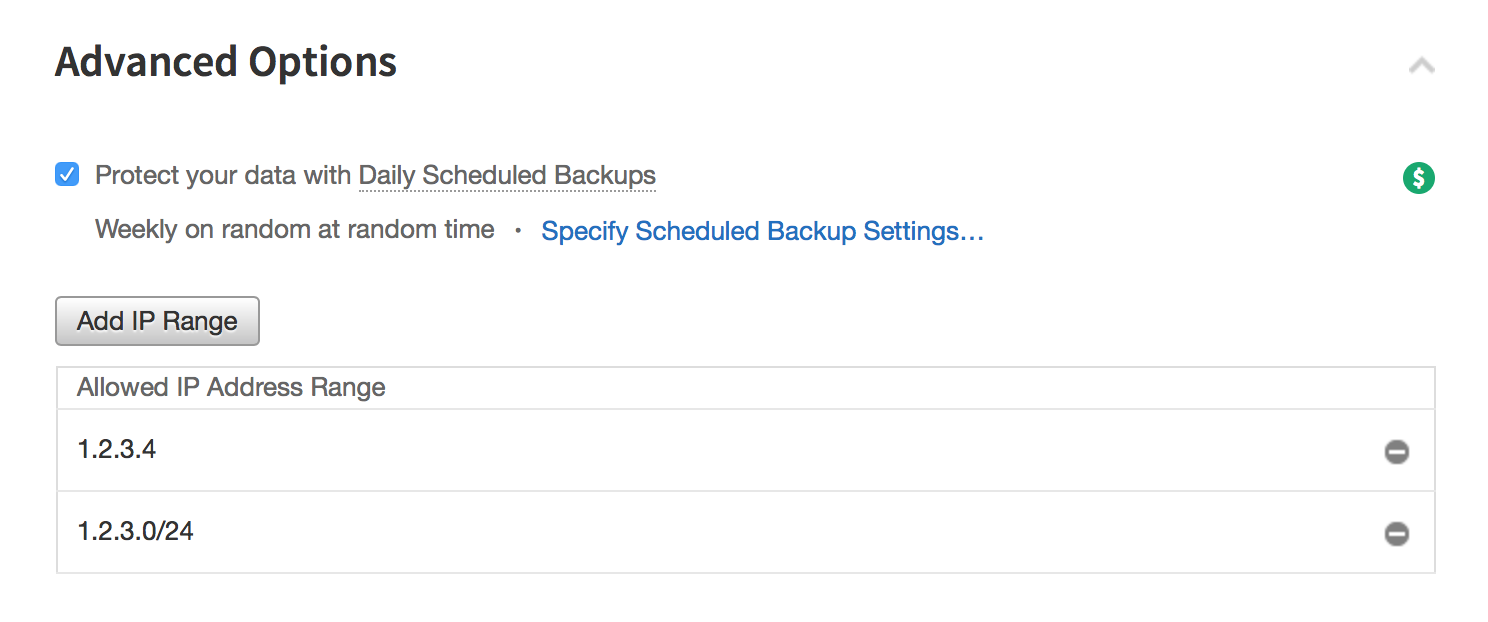Screen dimensions: 1488x622
Task: Select the 1.2.3.0/24 range text
Action: click(135, 531)
